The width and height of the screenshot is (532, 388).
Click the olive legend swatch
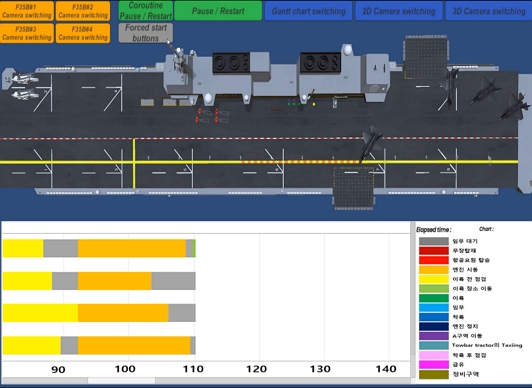coord(434,374)
